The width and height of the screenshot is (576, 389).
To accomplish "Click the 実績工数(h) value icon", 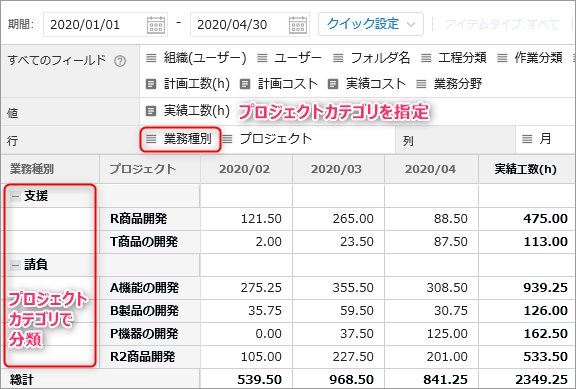I will [x=151, y=111].
